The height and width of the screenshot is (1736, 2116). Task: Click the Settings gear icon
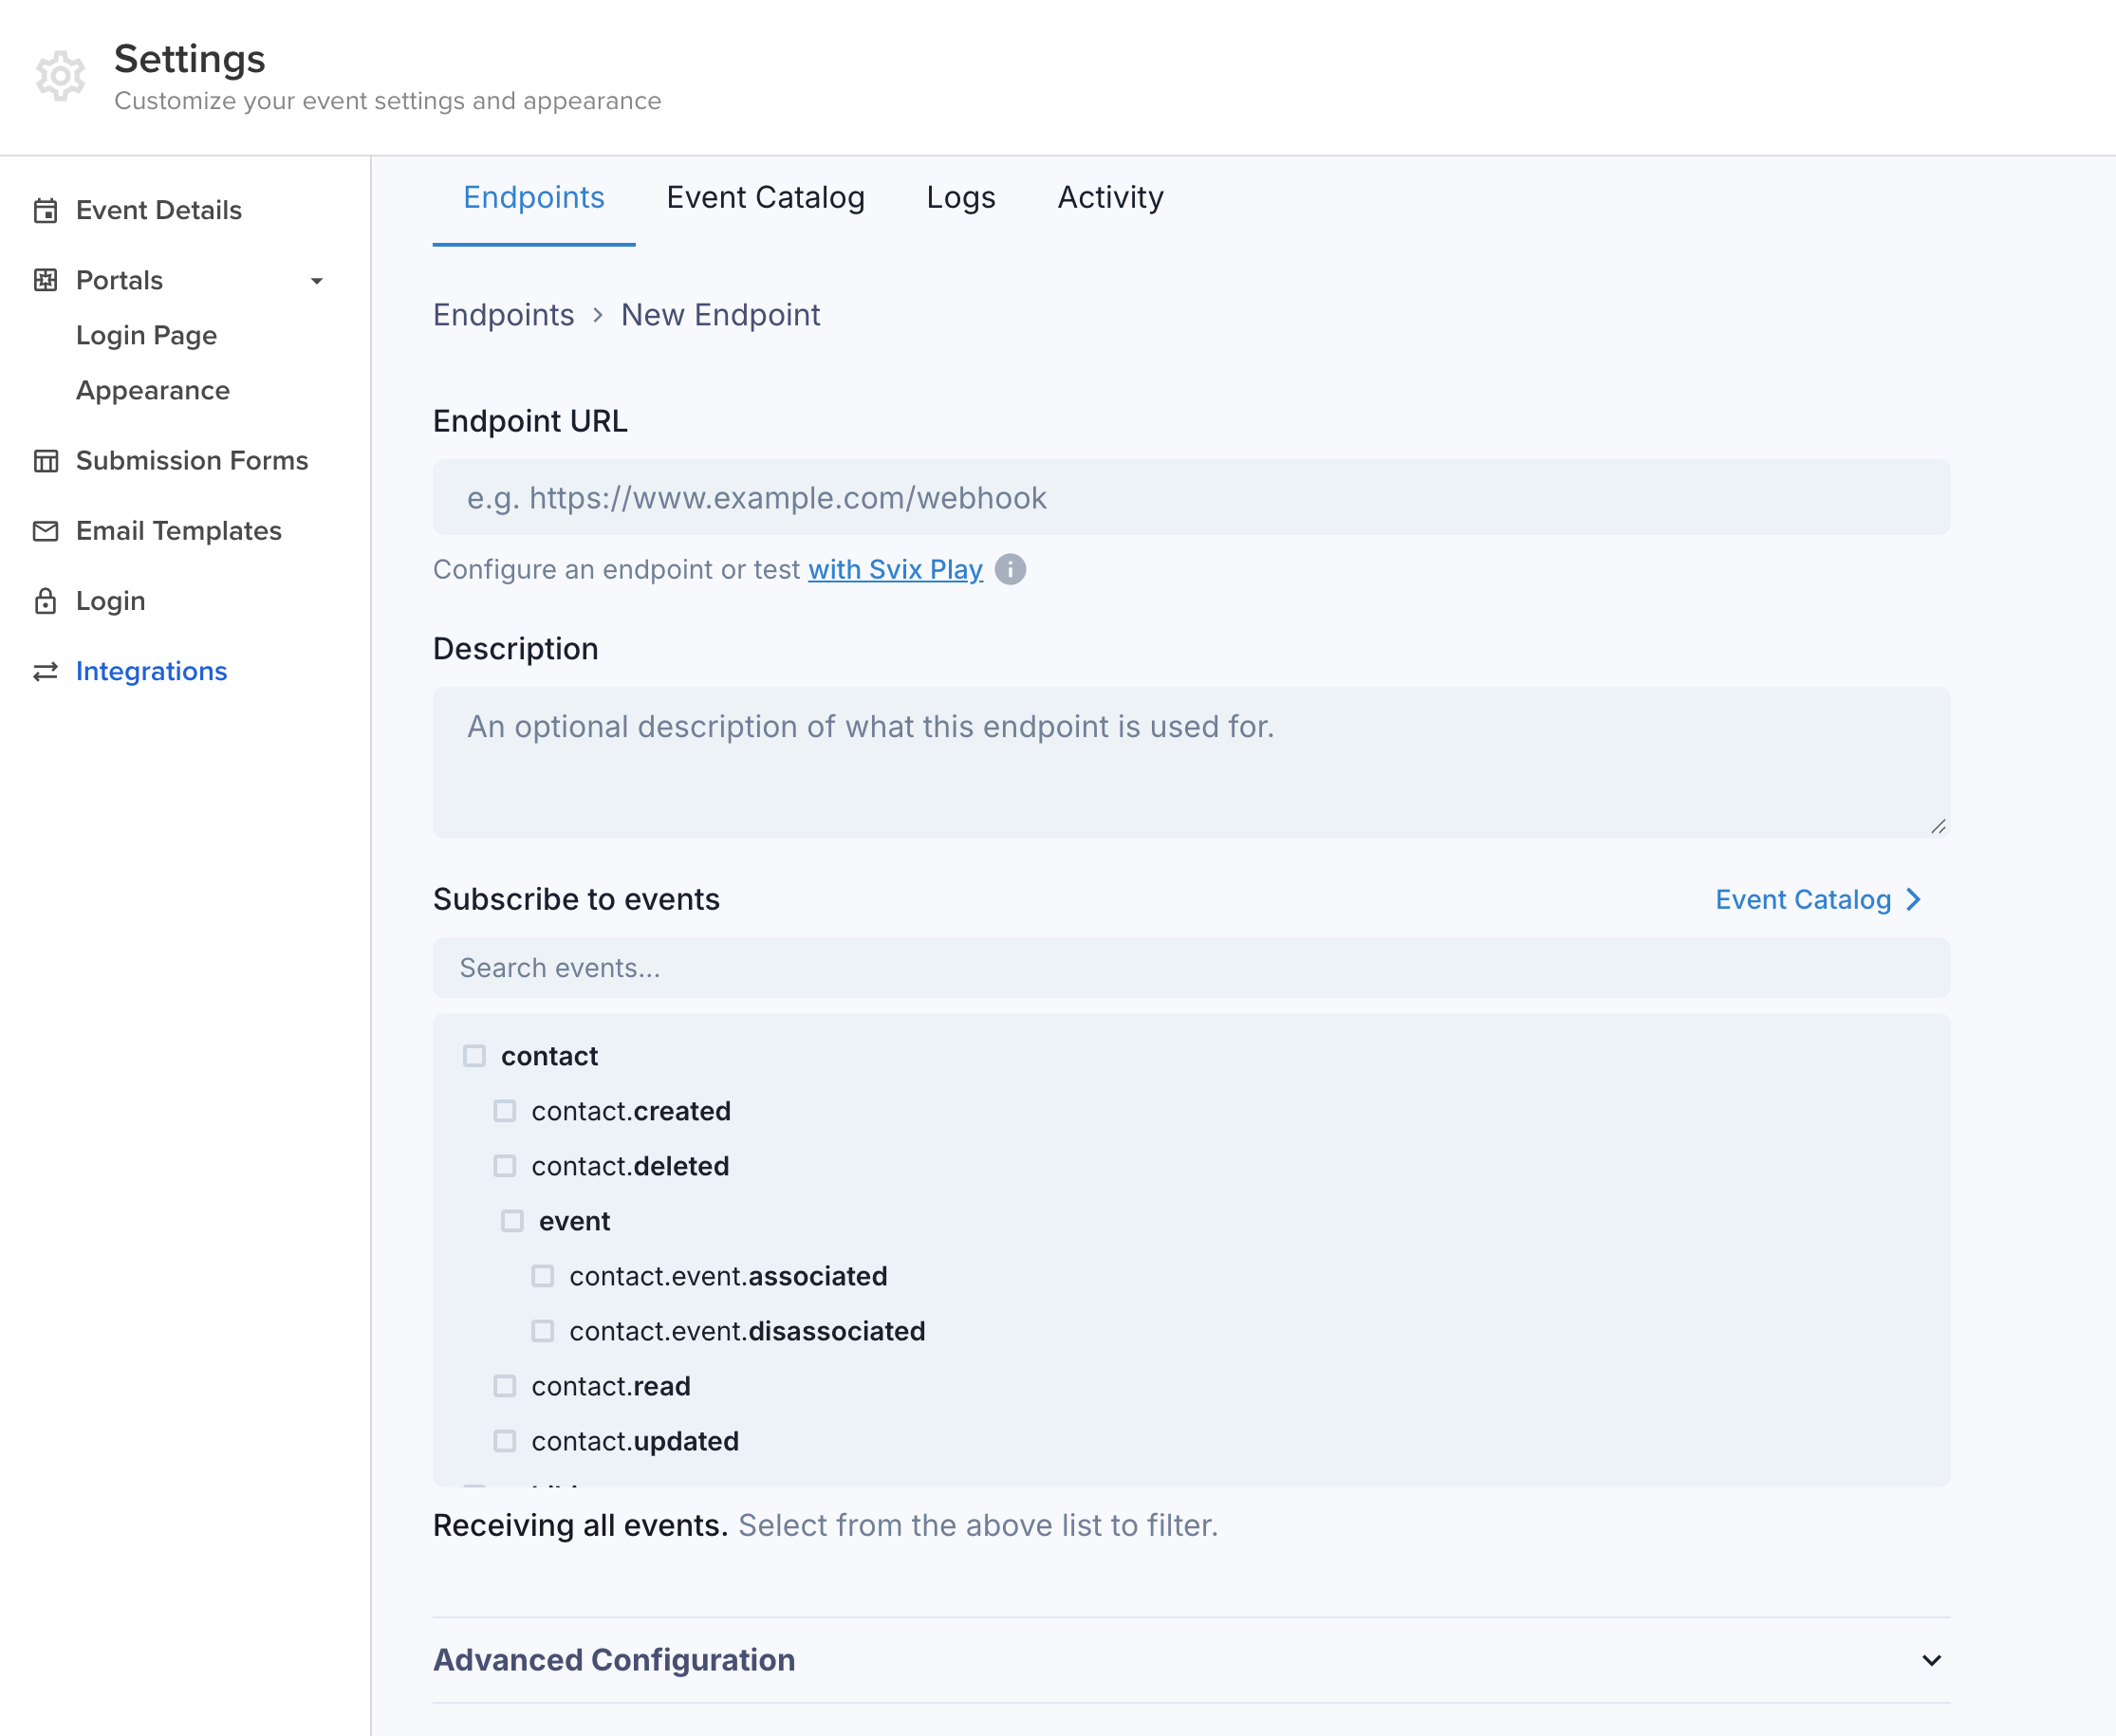click(61, 76)
